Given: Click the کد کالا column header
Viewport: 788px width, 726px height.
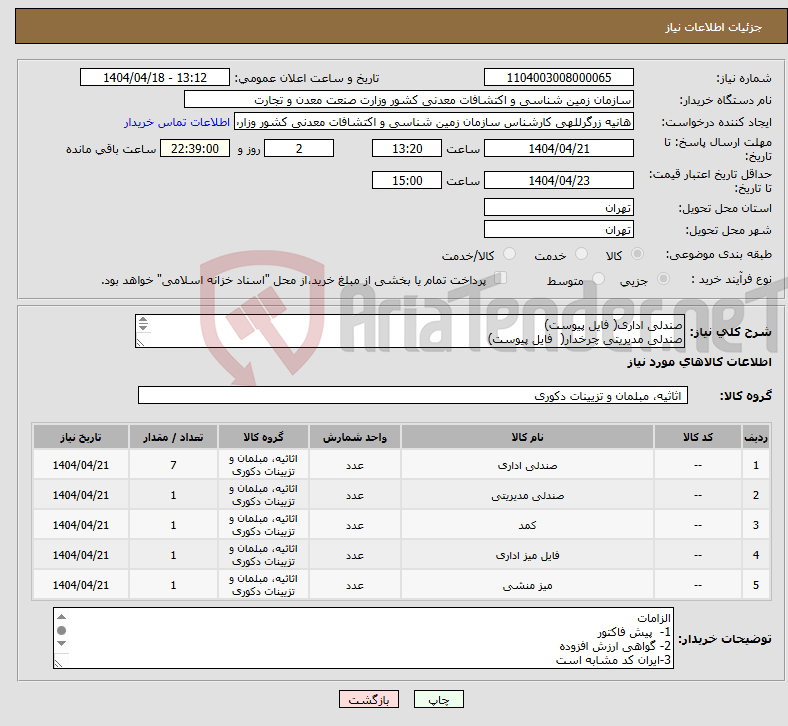Looking at the screenshot, I should click(x=698, y=437).
